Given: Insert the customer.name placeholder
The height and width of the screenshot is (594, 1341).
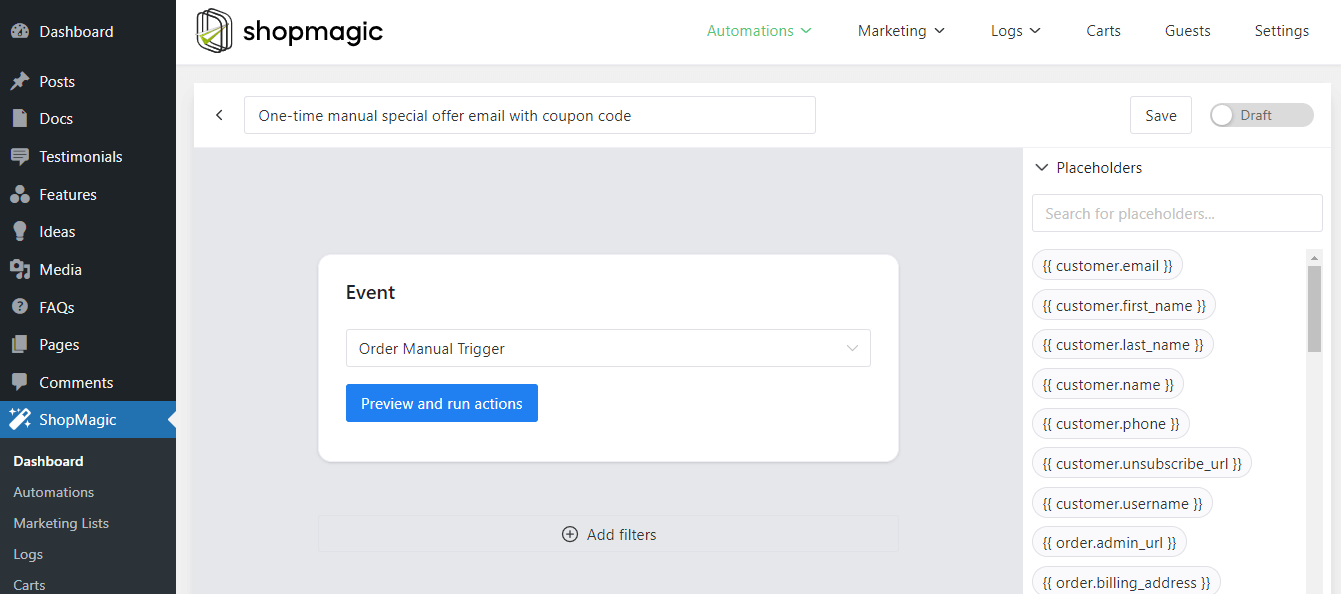Looking at the screenshot, I should pyautogui.click(x=1108, y=384).
